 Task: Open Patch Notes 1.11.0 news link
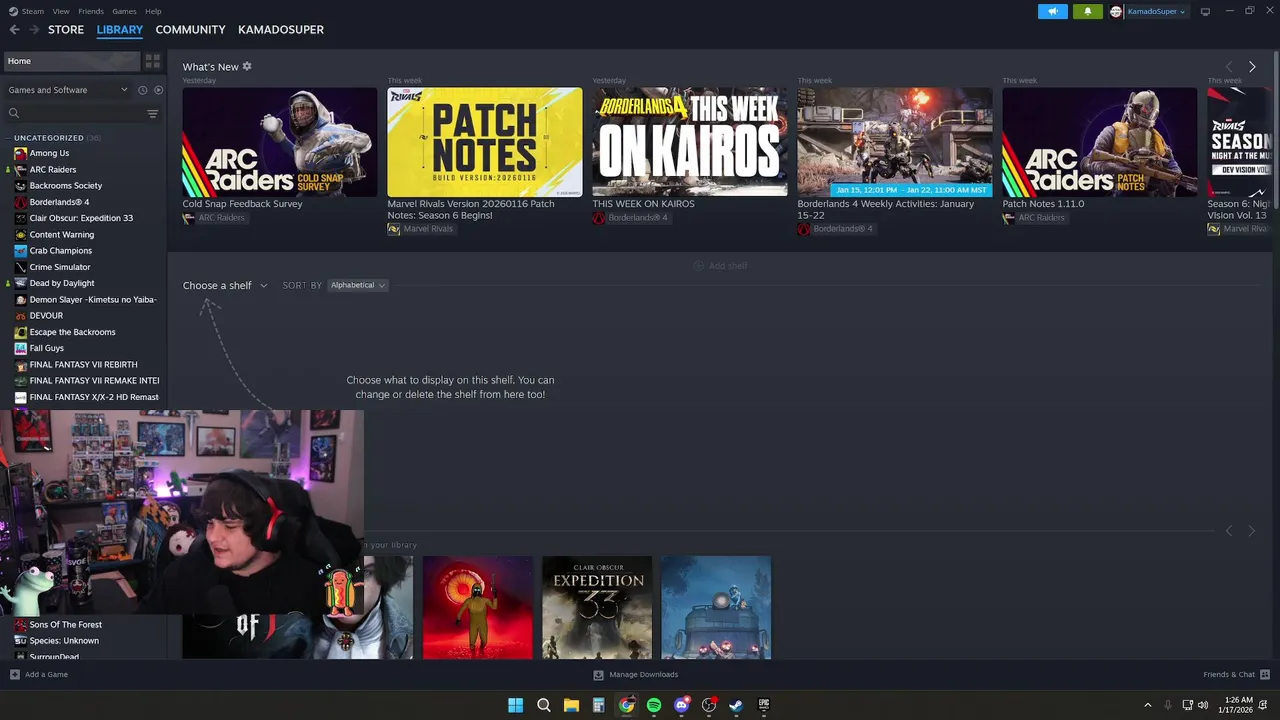(1043, 204)
